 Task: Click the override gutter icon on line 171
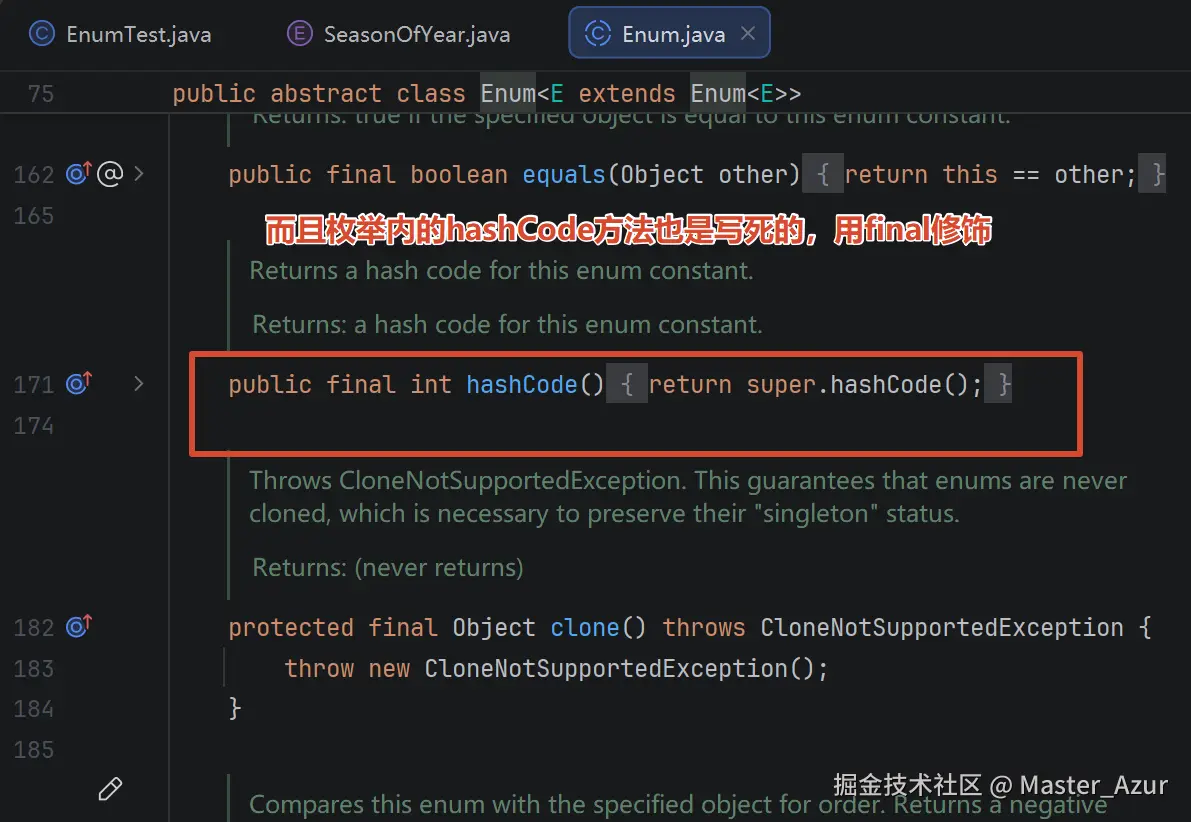tap(78, 384)
